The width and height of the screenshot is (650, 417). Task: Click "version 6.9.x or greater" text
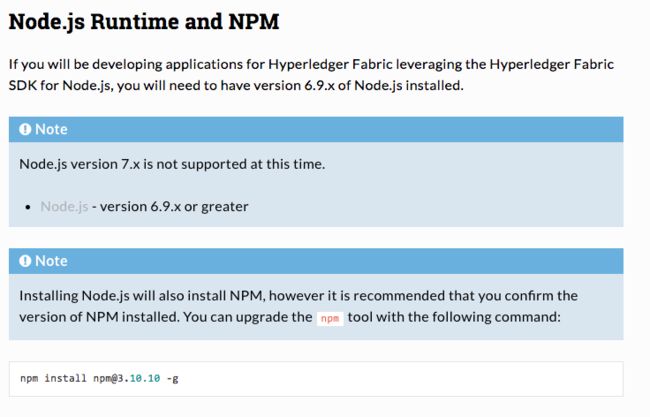click(x=174, y=206)
